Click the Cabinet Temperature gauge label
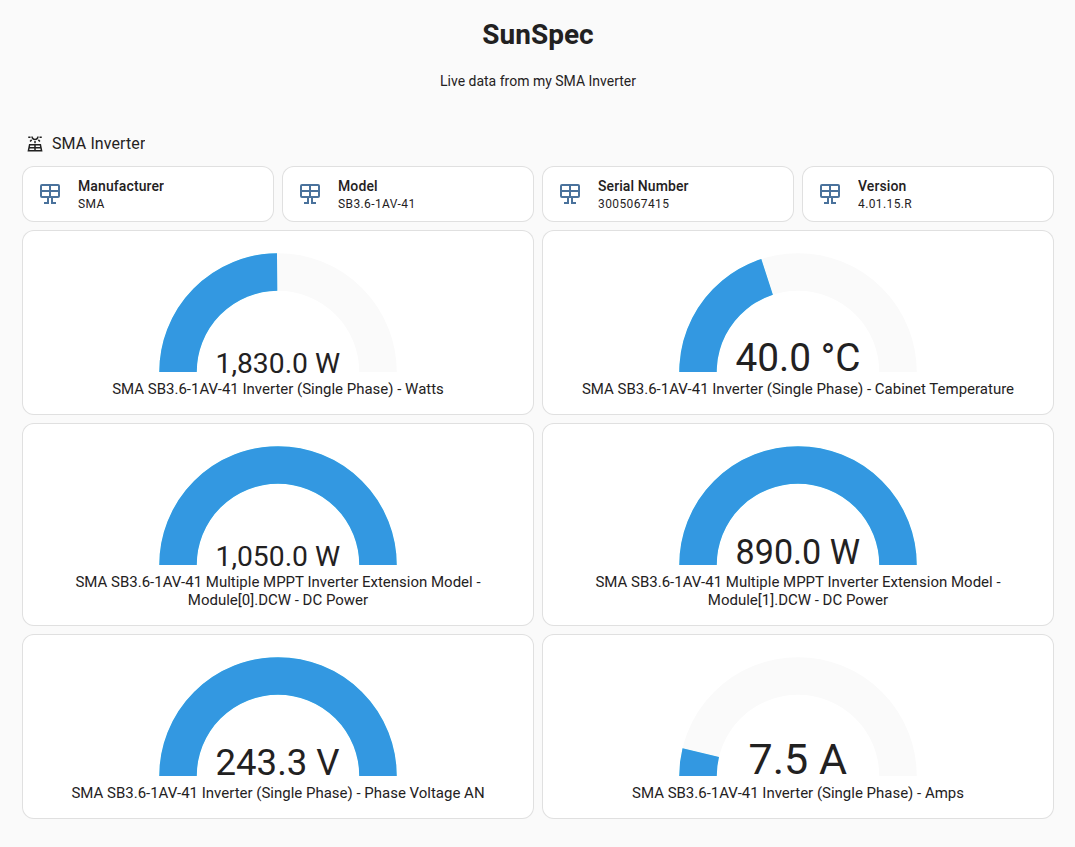This screenshot has height=847, width=1075. (798, 389)
